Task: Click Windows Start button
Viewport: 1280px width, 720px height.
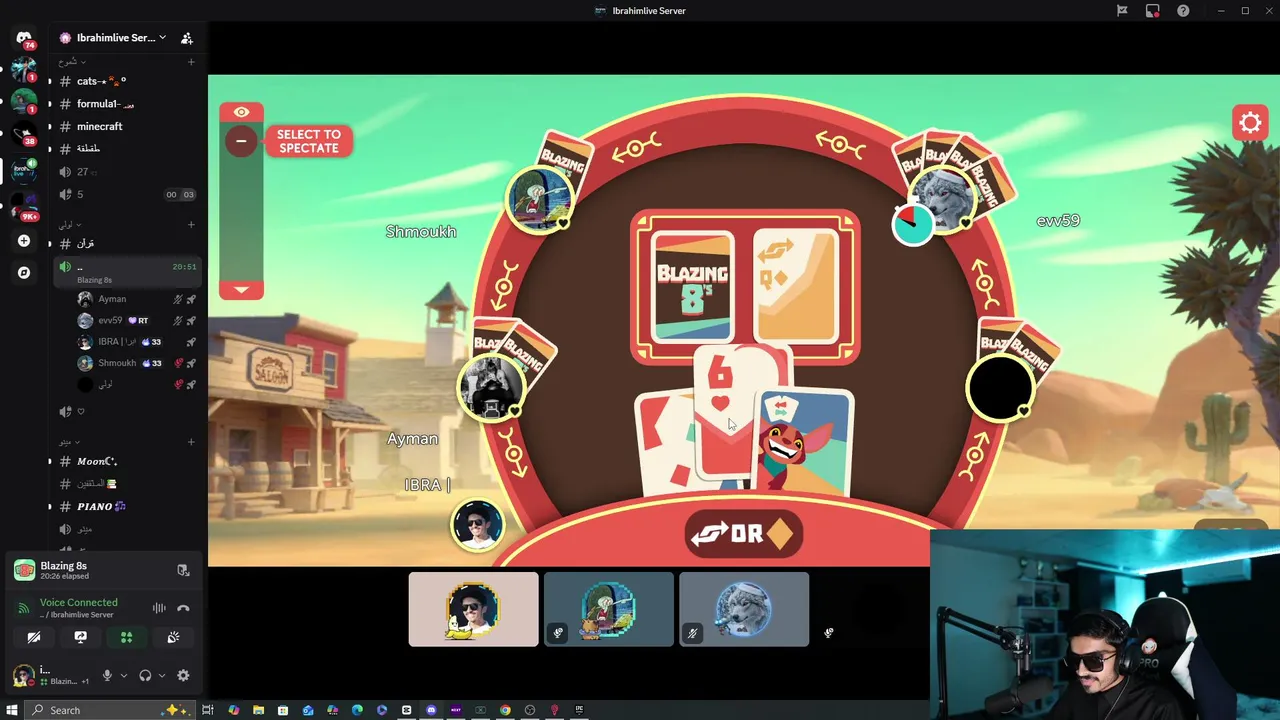Action: point(12,710)
